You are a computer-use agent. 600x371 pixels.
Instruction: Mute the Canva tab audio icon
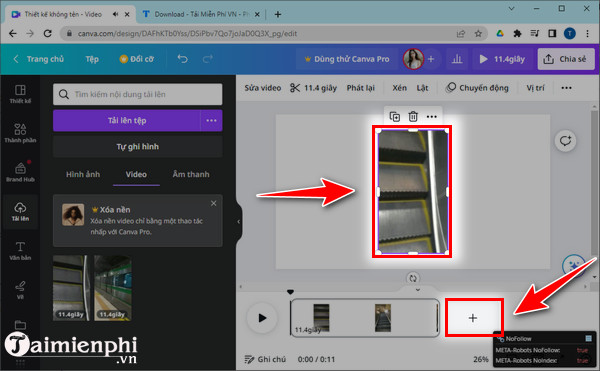click(115, 15)
